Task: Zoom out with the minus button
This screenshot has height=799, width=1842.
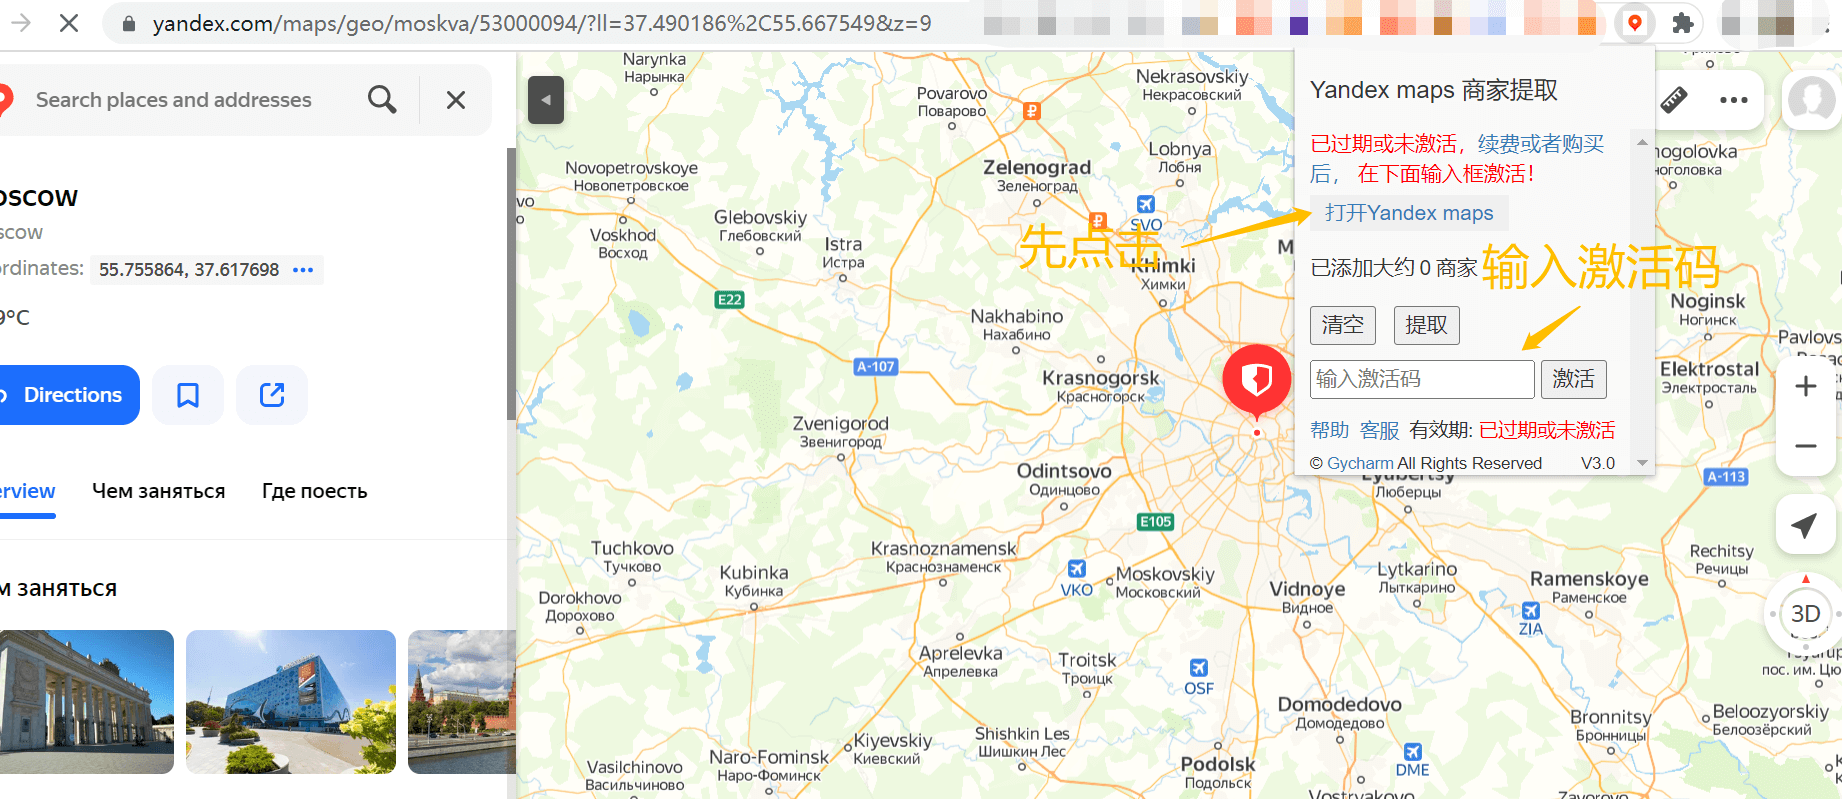Action: coord(1806,446)
